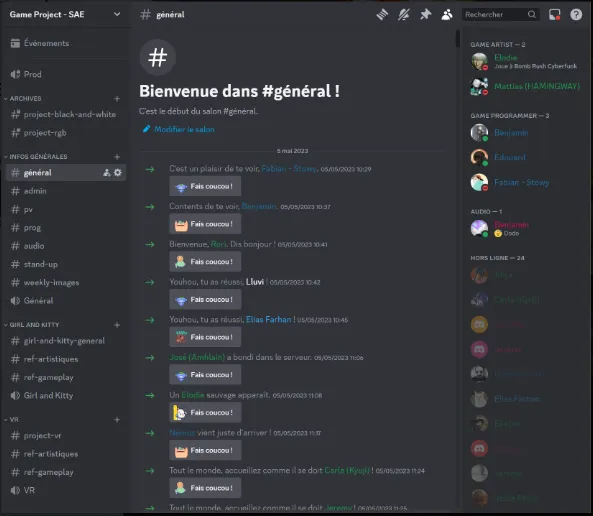Open project-rgb channel

[65, 133]
